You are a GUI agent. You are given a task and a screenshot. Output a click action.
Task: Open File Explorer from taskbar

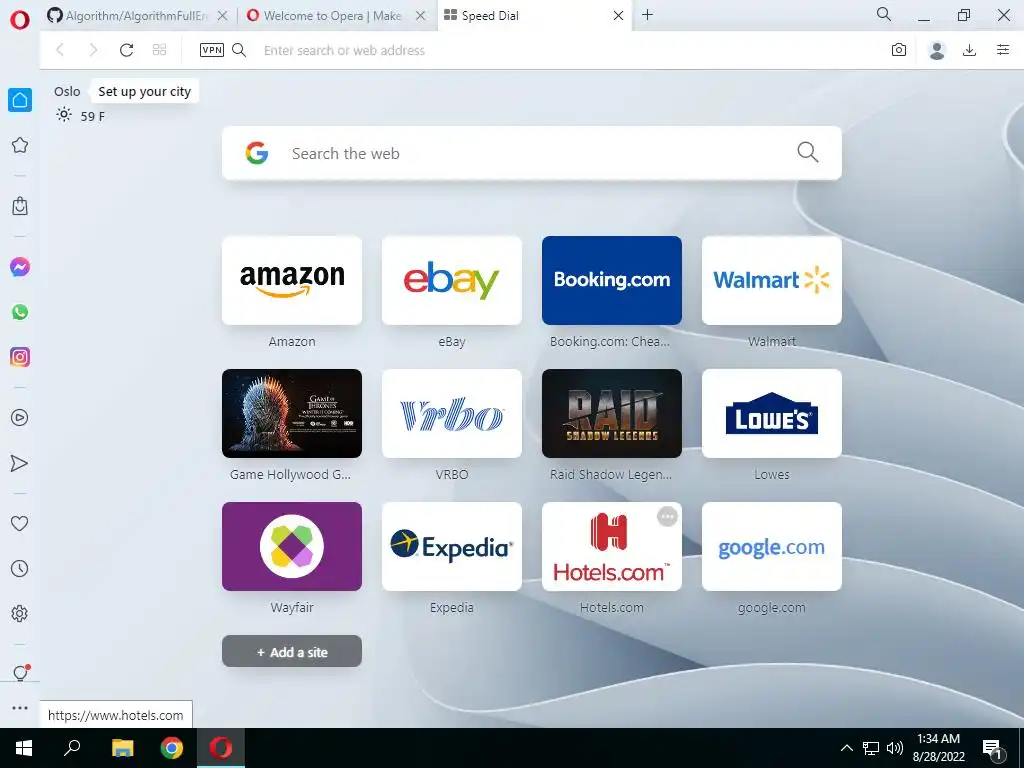click(x=122, y=748)
